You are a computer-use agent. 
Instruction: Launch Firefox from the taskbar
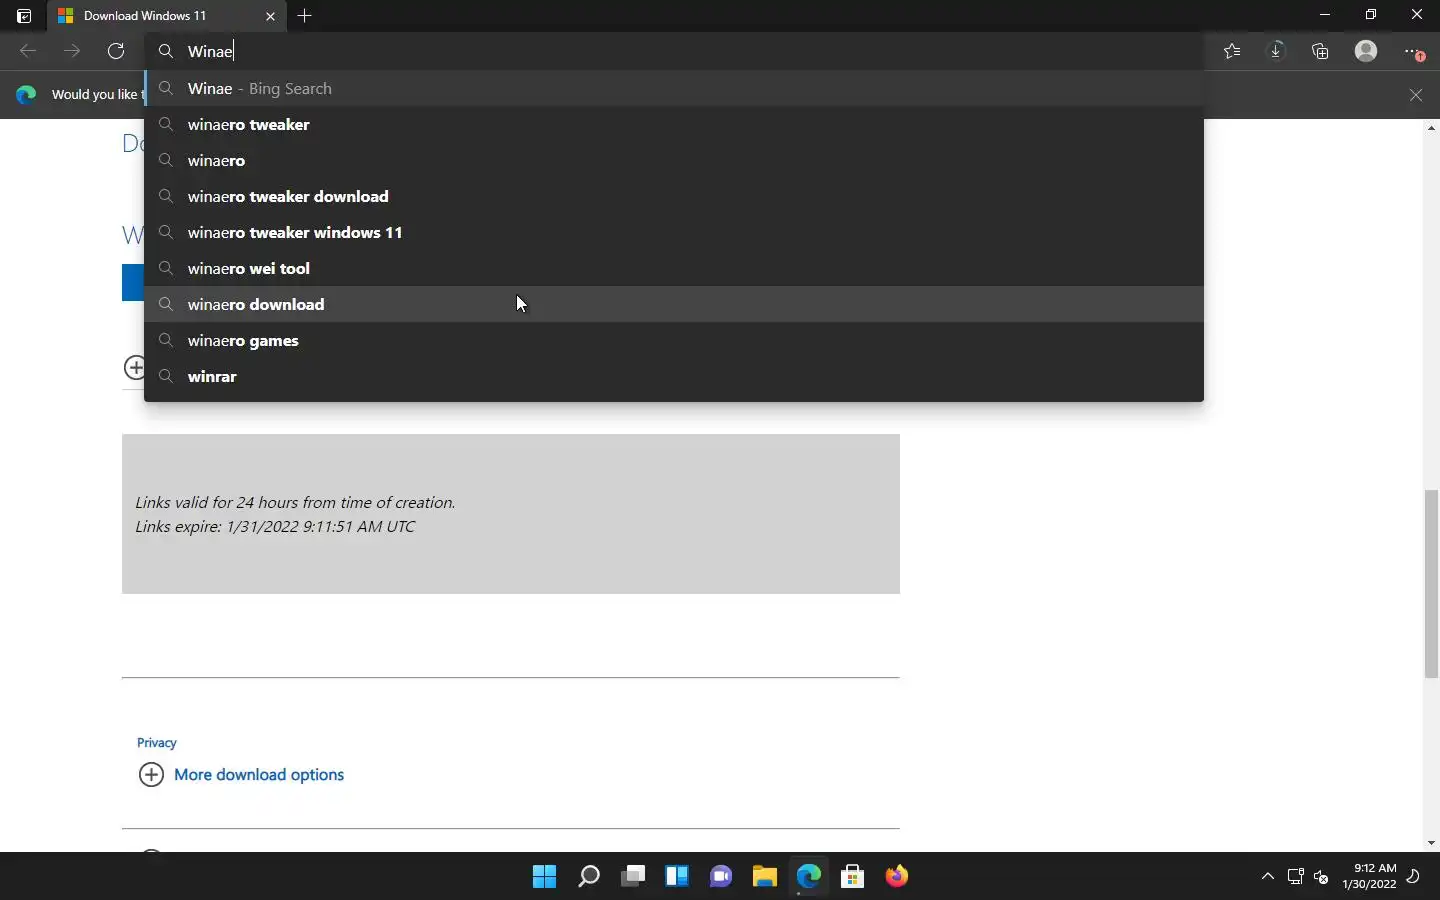[897, 876]
